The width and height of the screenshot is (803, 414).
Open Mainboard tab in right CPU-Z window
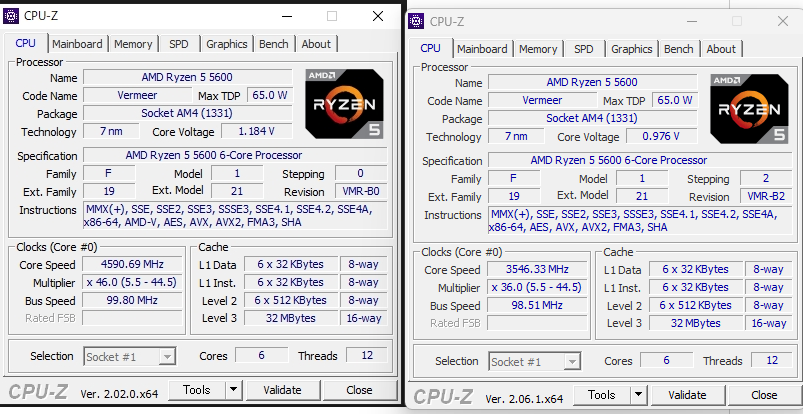pos(482,49)
